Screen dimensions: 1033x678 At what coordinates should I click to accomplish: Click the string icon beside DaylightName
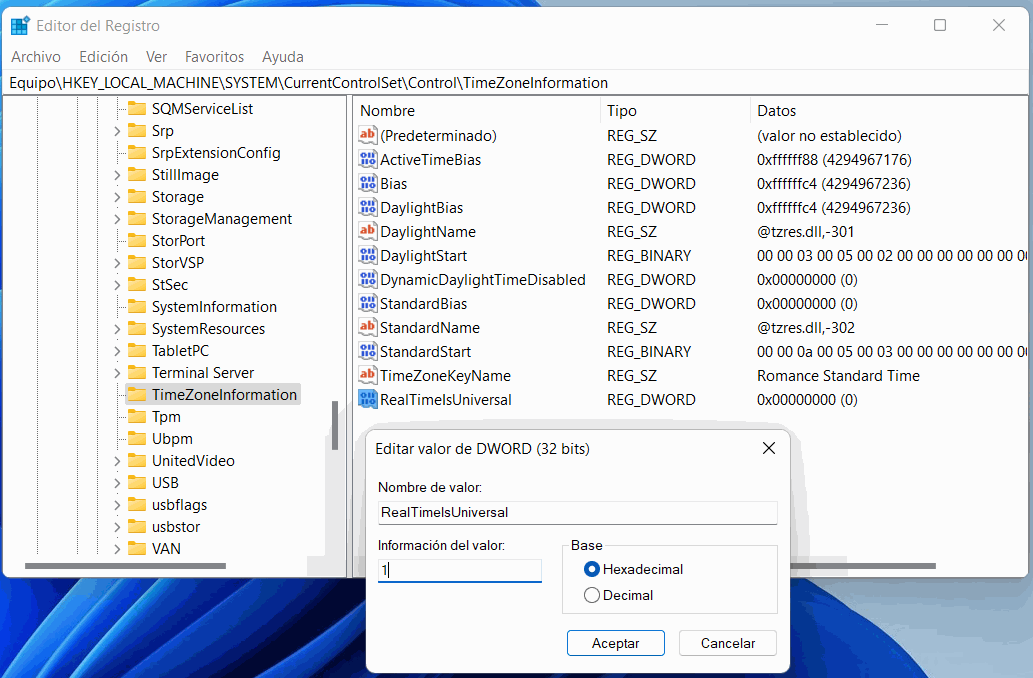tap(367, 232)
